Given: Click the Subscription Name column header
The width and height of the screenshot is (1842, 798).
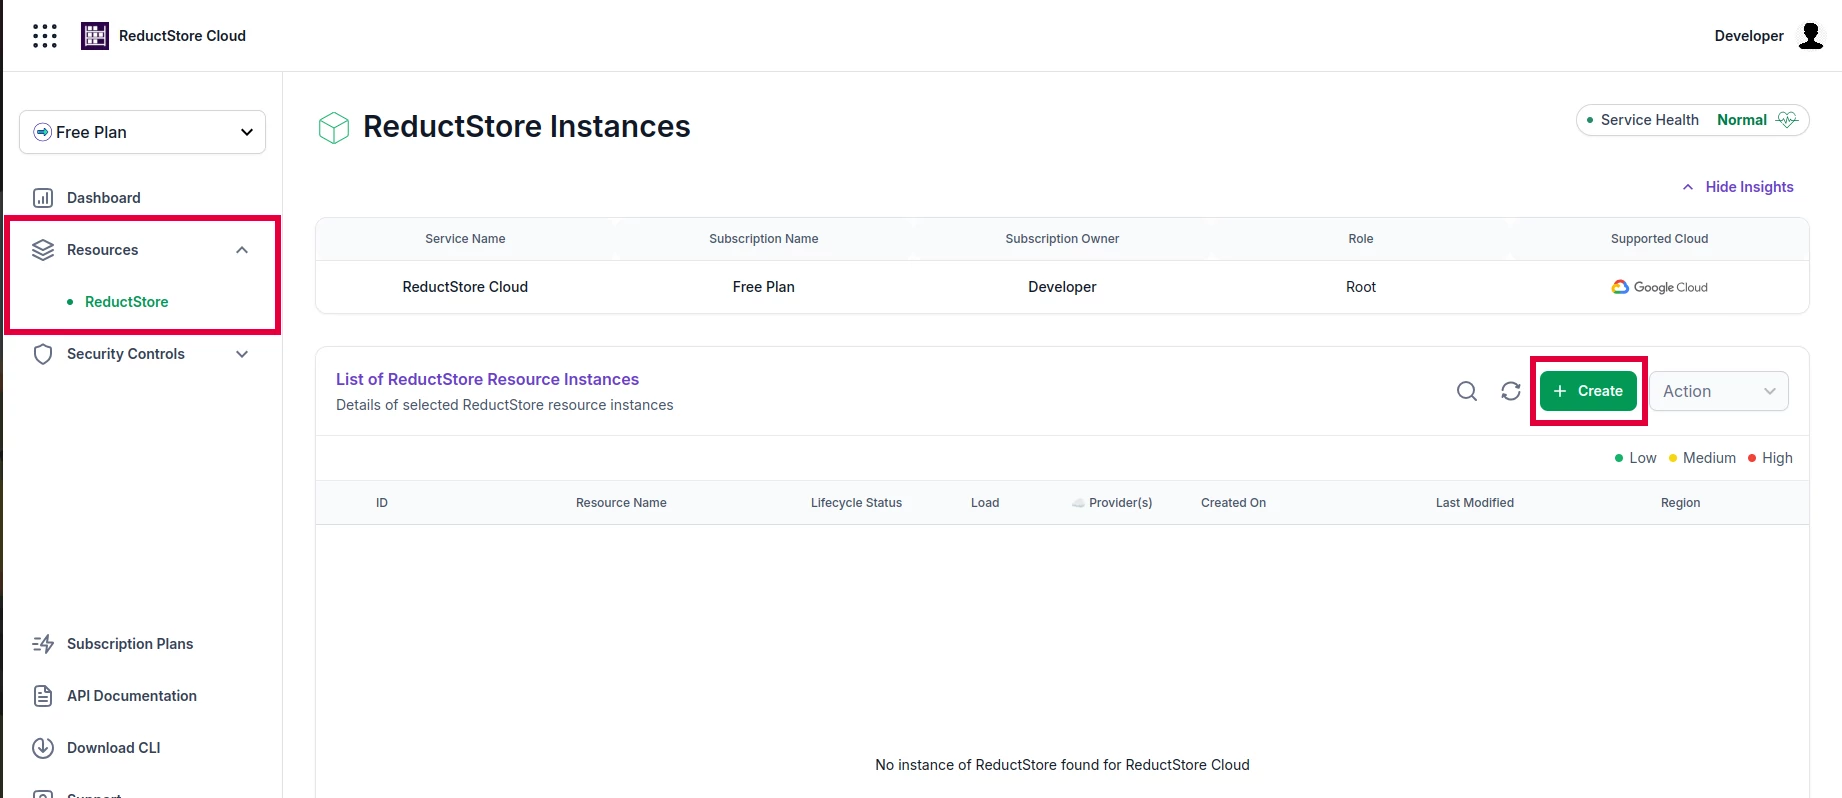Looking at the screenshot, I should [x=763, y=239].
